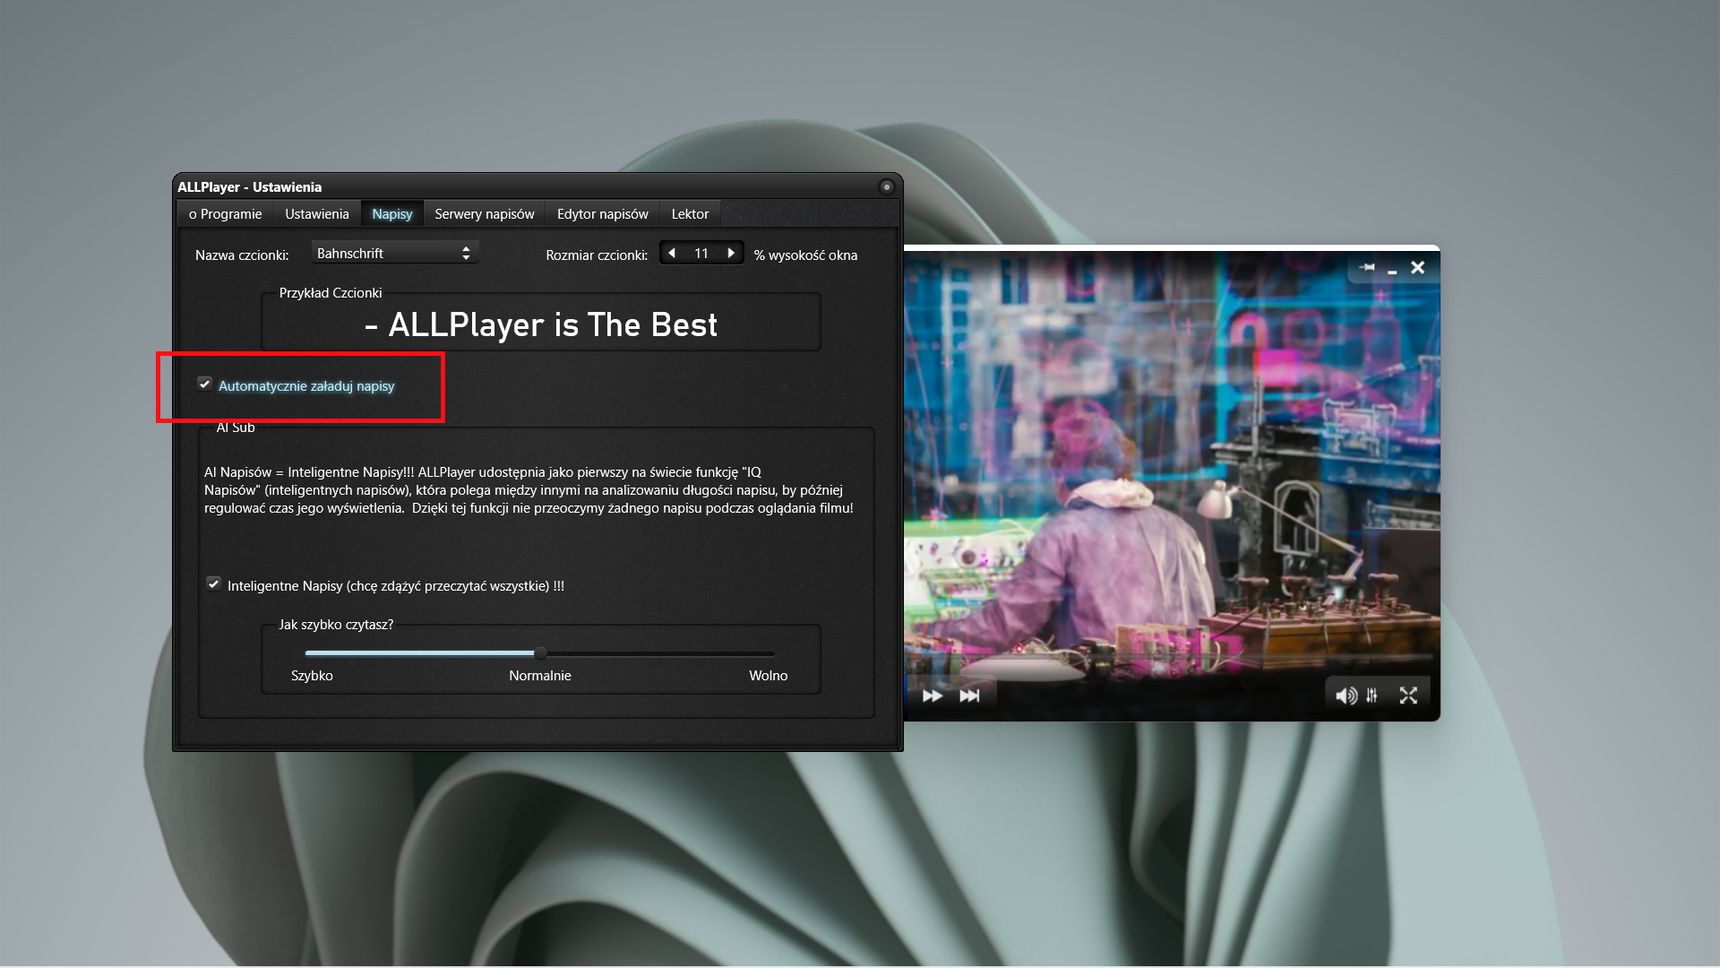Open the 'o Programie' tab
The width and height of the screenshot is (1720, 968).
click(225, 214)
